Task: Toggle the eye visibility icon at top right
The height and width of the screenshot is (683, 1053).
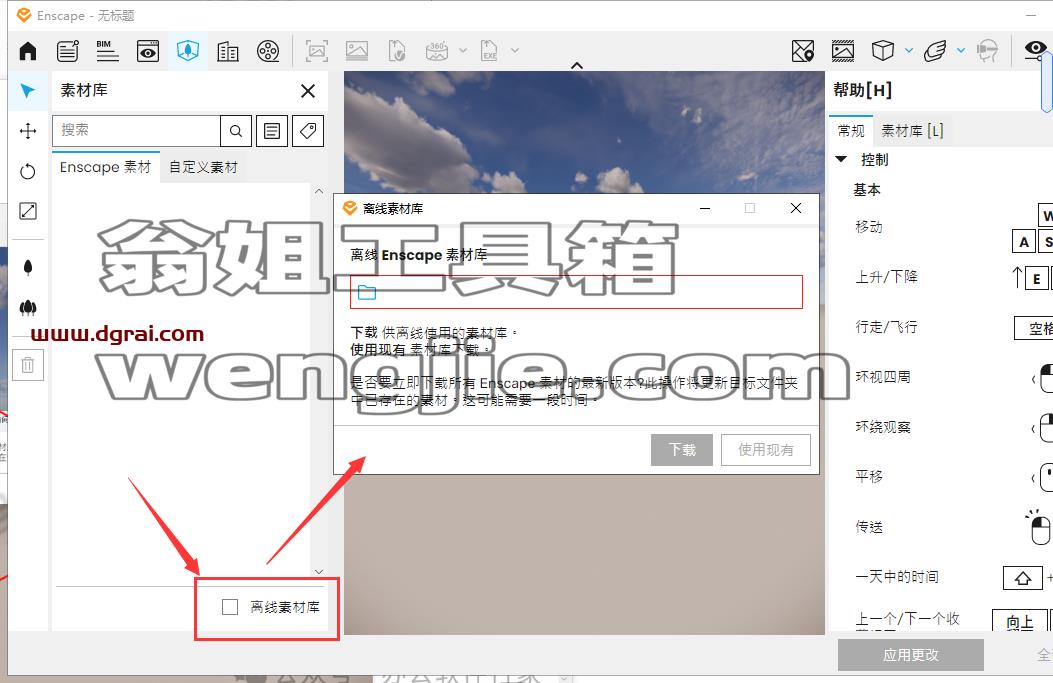Action: tap(1035, 49)
